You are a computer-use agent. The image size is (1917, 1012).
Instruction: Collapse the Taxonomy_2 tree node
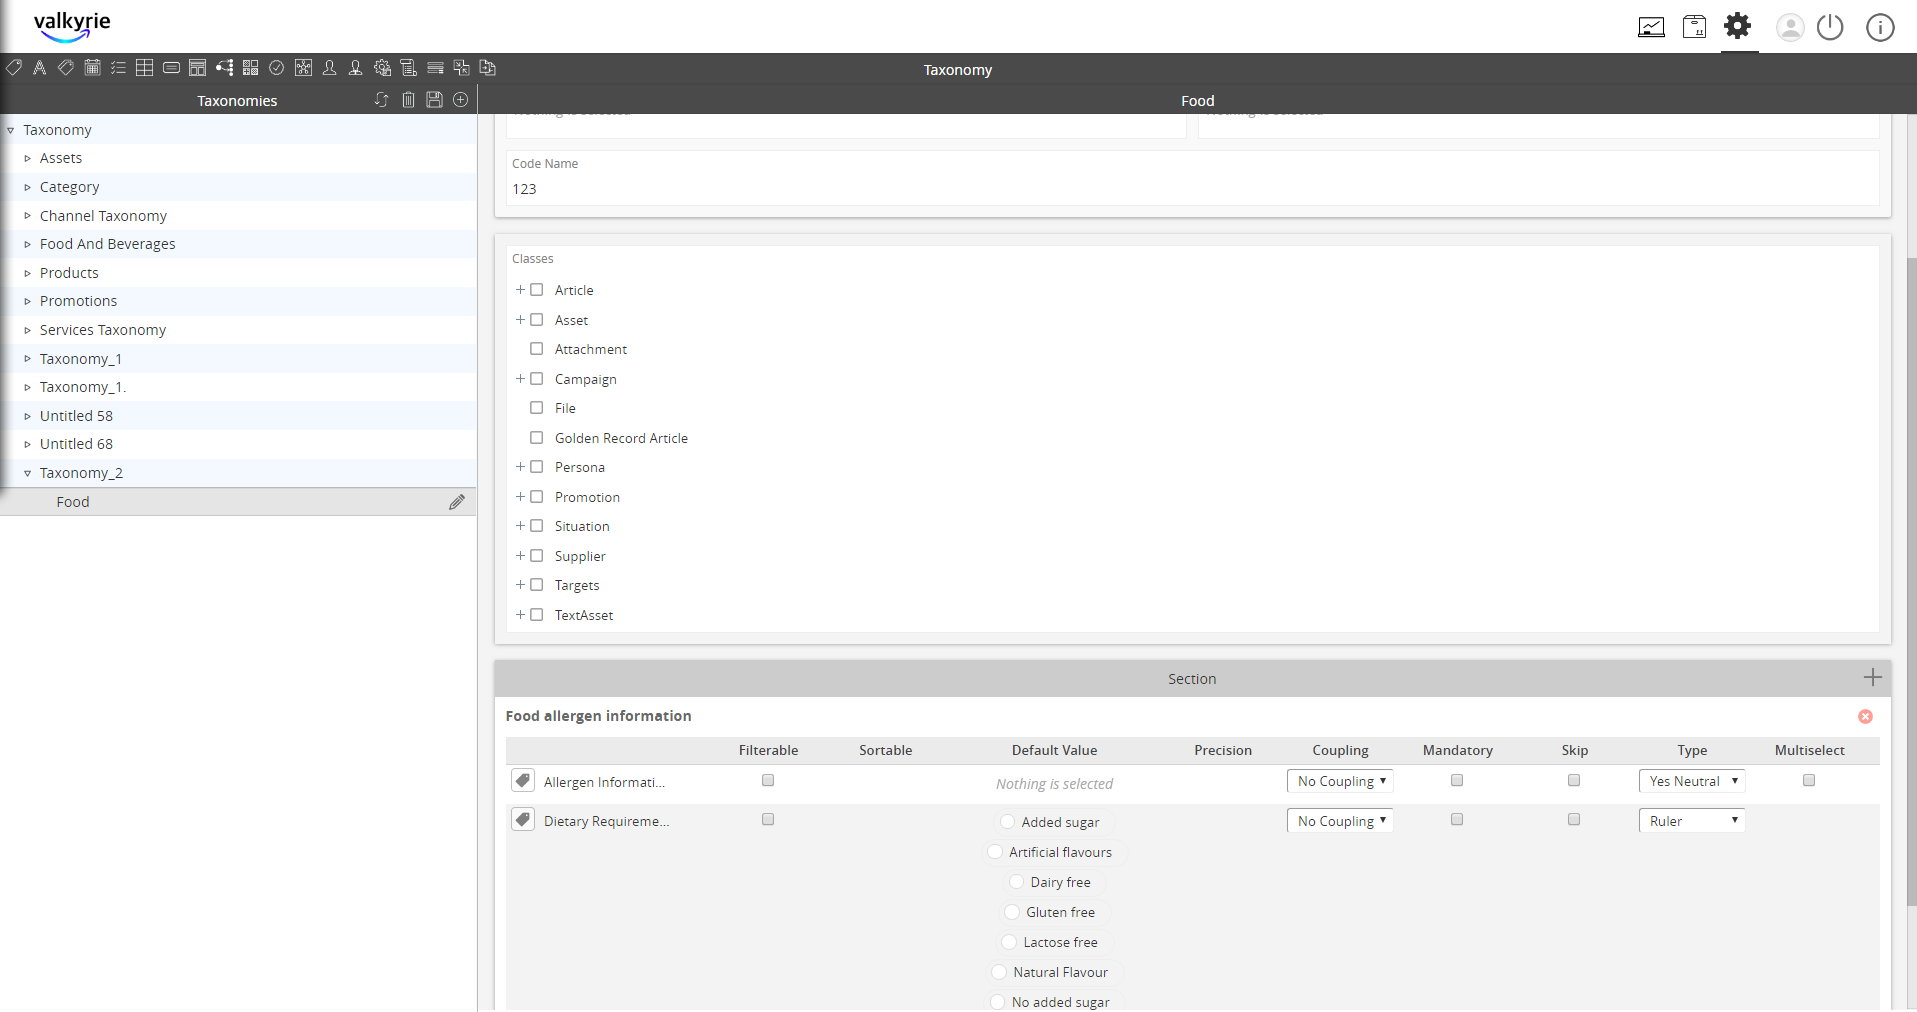tap(27, 473)
